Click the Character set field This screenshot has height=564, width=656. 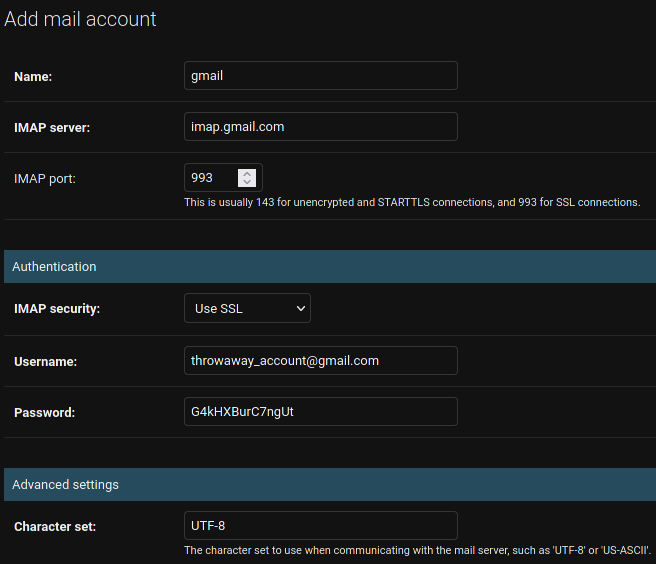(320, 526)
